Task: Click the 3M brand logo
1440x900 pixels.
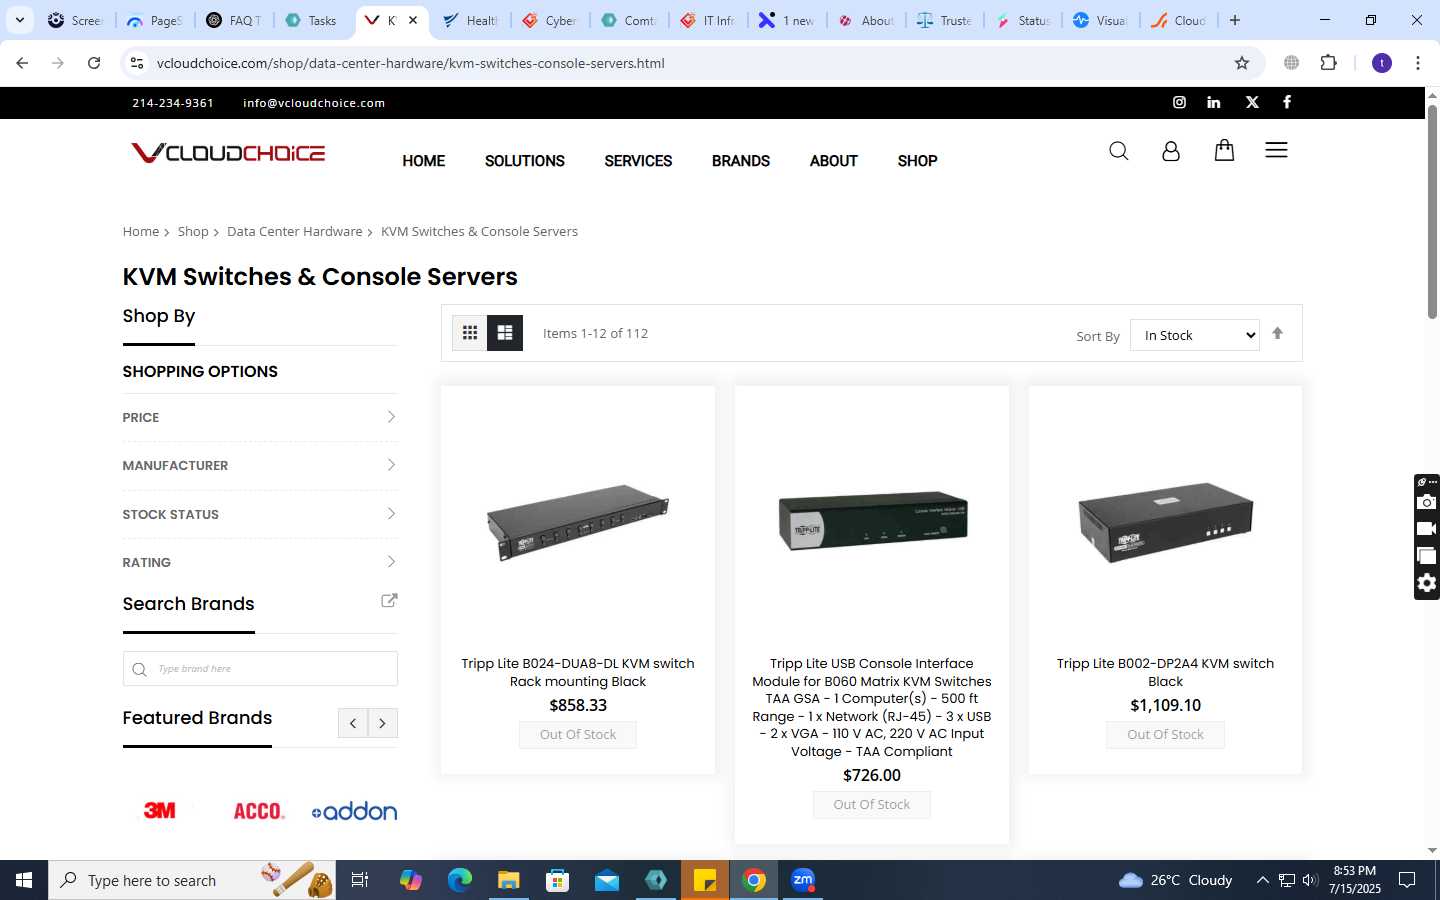Action: tap(160, 810)
